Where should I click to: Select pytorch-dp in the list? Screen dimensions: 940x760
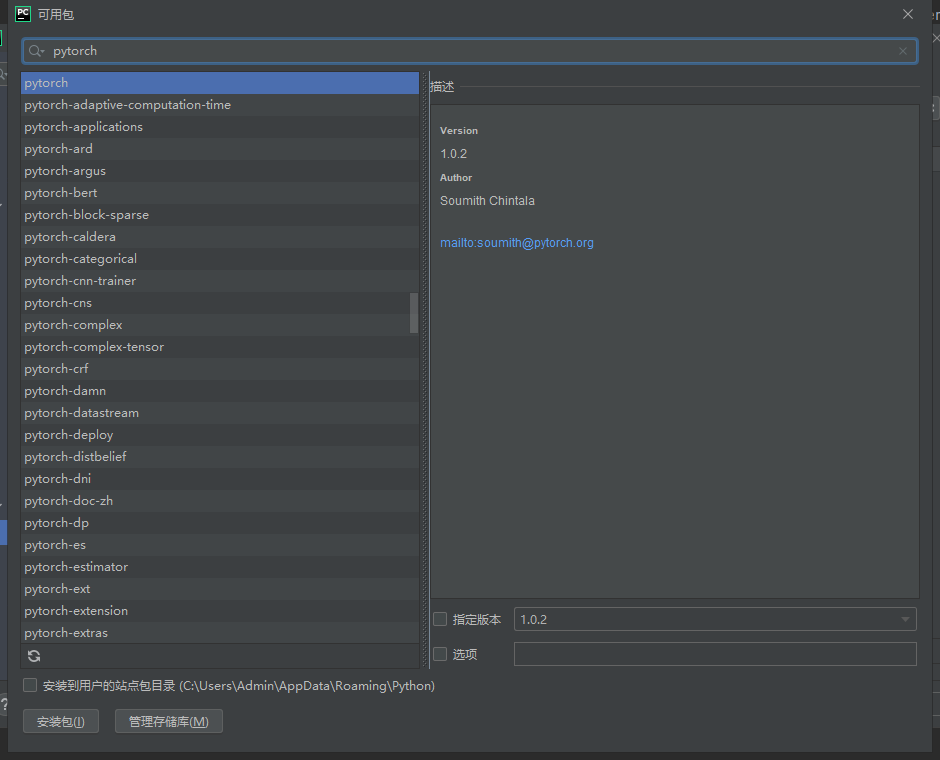[x=219, y=523]
